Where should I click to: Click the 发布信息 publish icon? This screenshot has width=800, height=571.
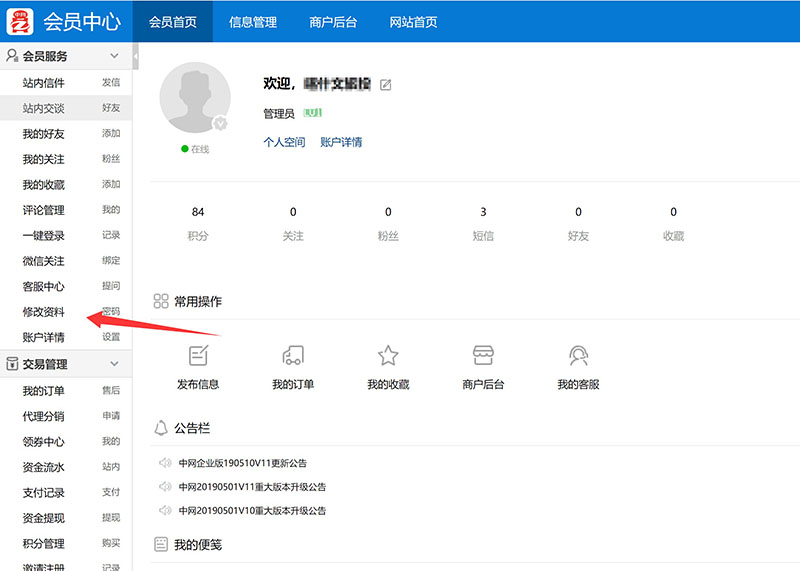(x=198, y=356)
